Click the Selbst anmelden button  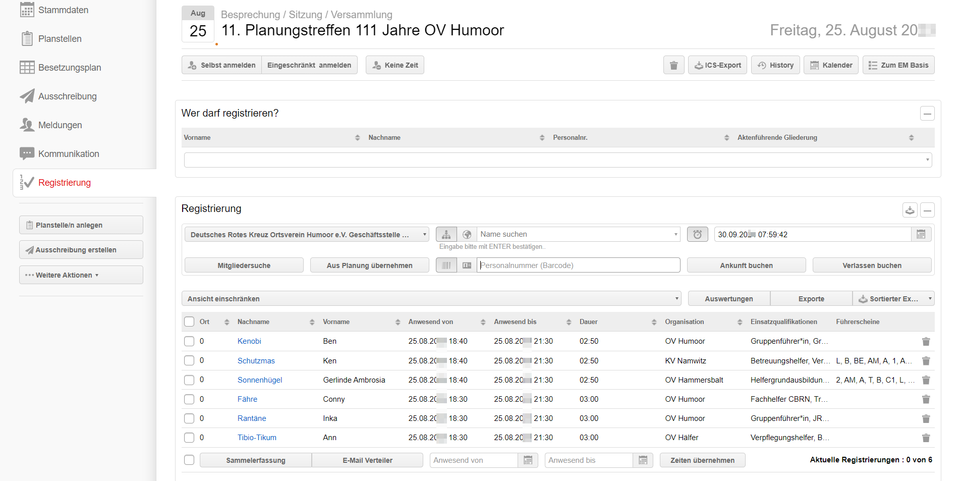[x=222, y=65]
